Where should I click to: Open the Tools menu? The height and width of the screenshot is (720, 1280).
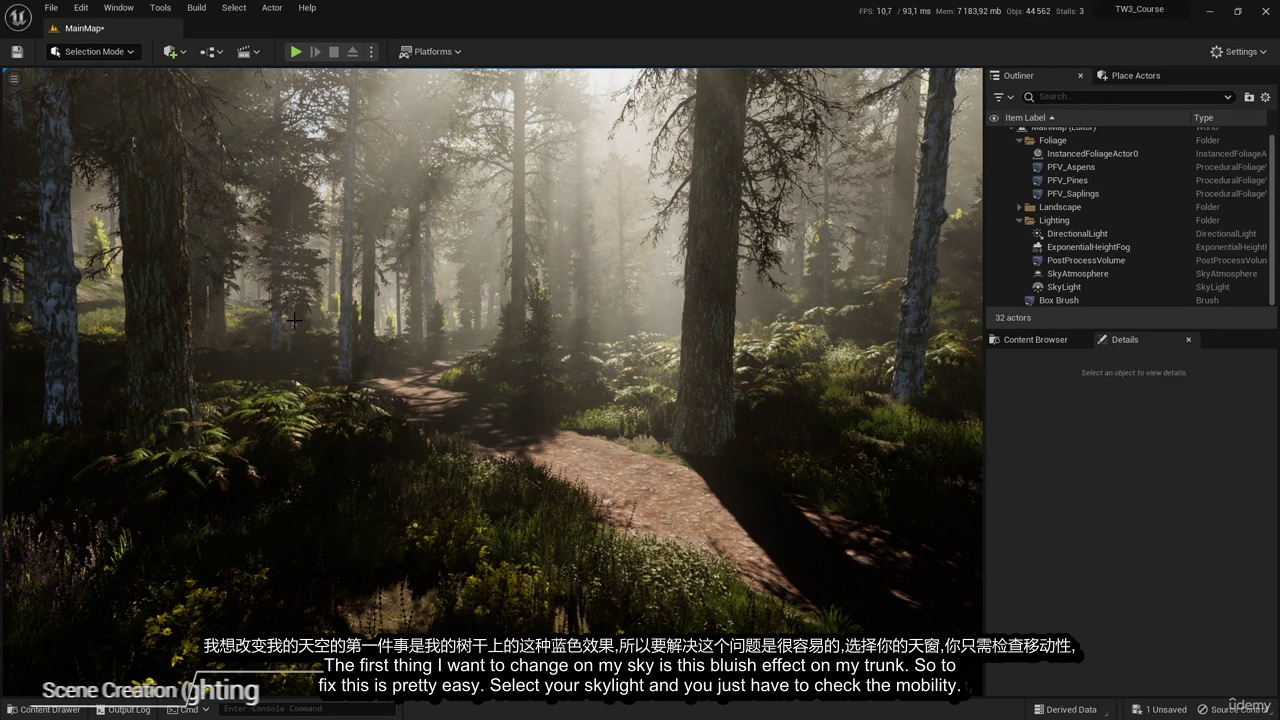click(x=160, y=8)
